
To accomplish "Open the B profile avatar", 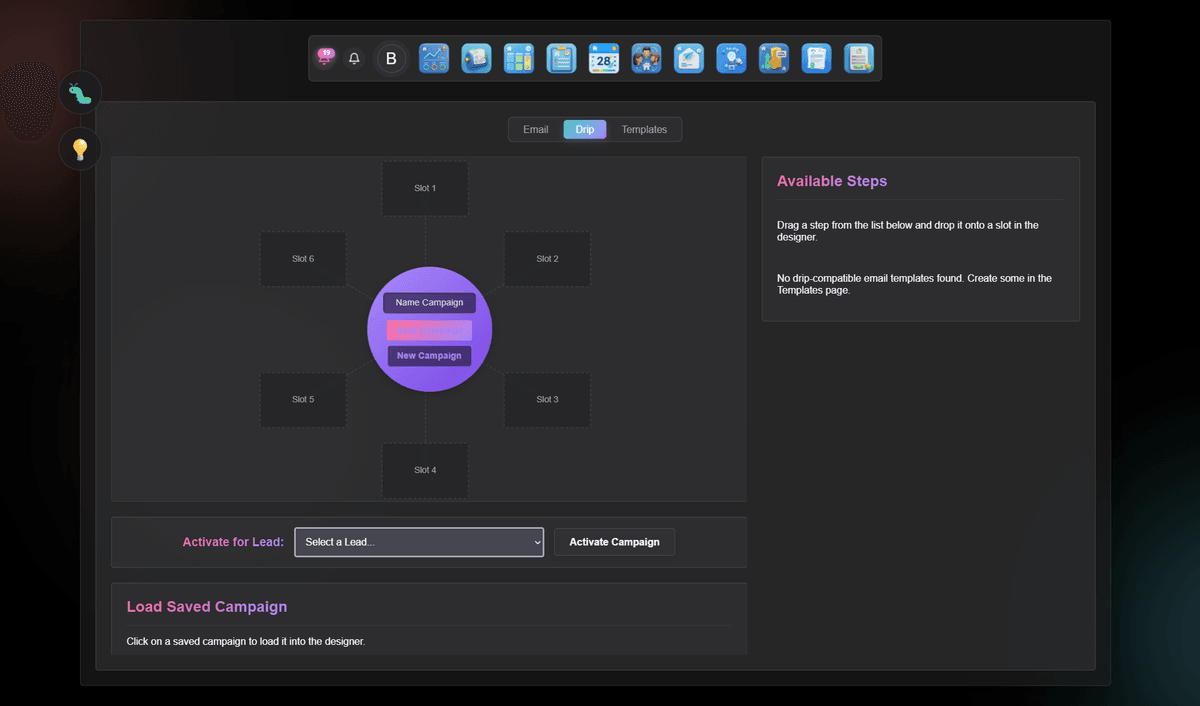I will point(391,59).
